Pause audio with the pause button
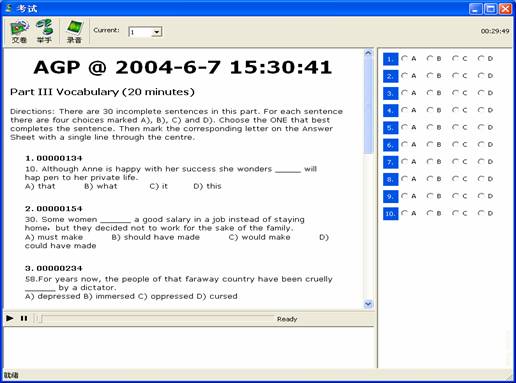516x383 pixels. pos(24,318)
